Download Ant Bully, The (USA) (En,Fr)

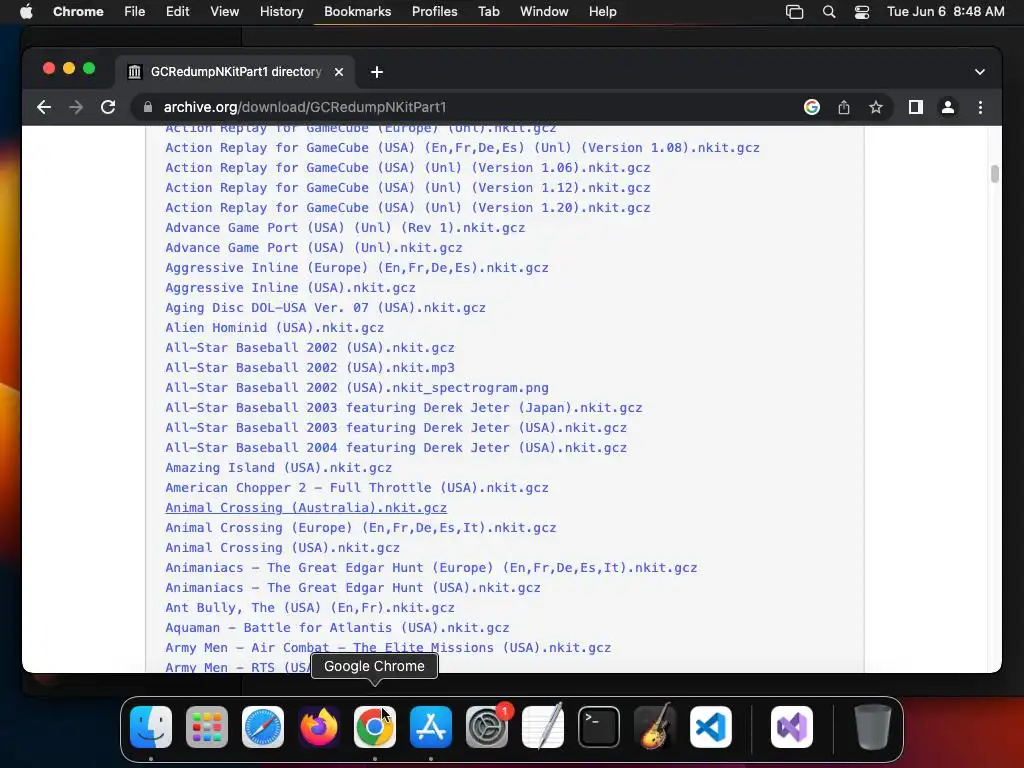coord(310,607)
